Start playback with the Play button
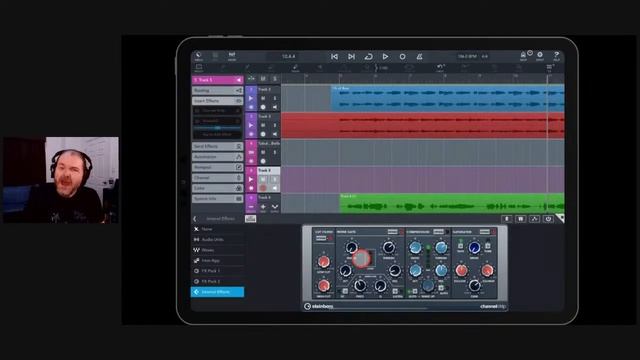 [x=385, y=57]
